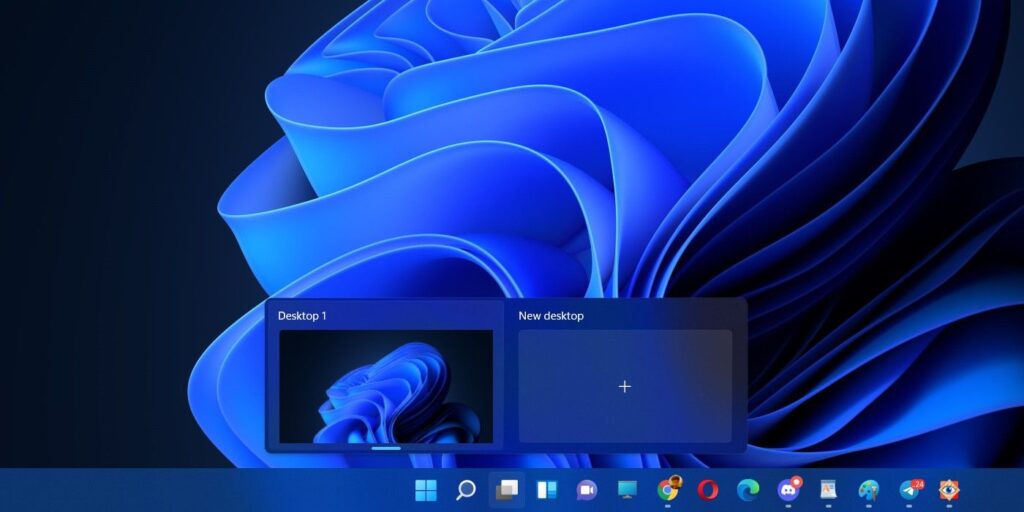The image size is (1024, 512).
Task: Create a New desktop with plus tile
Action: click(x=625, y=387)
